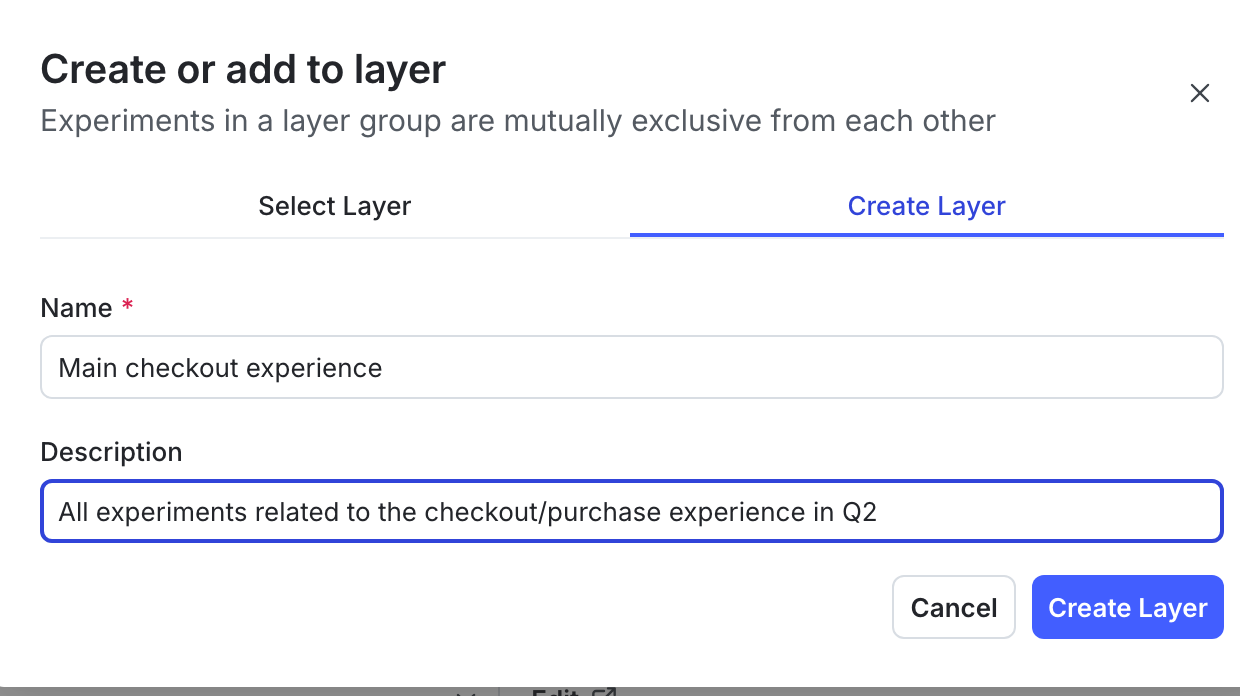
Task: Click the Main checkout experience name value
Action: [221, 368]
